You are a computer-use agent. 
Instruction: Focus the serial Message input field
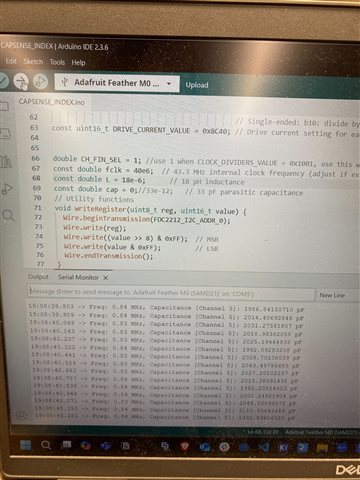tap(171, 293)
